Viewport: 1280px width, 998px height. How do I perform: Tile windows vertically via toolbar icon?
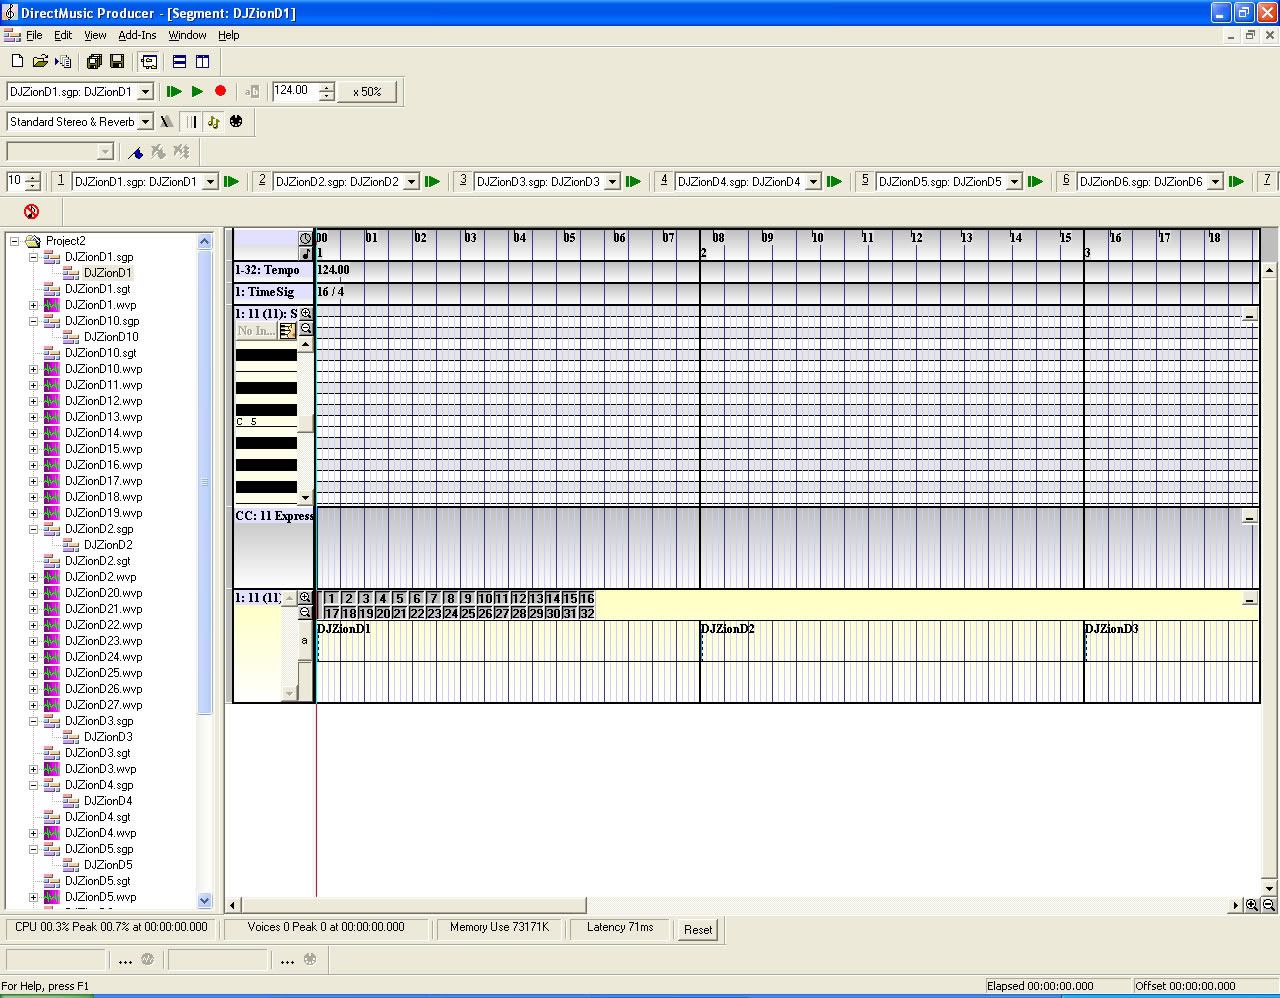202,62
